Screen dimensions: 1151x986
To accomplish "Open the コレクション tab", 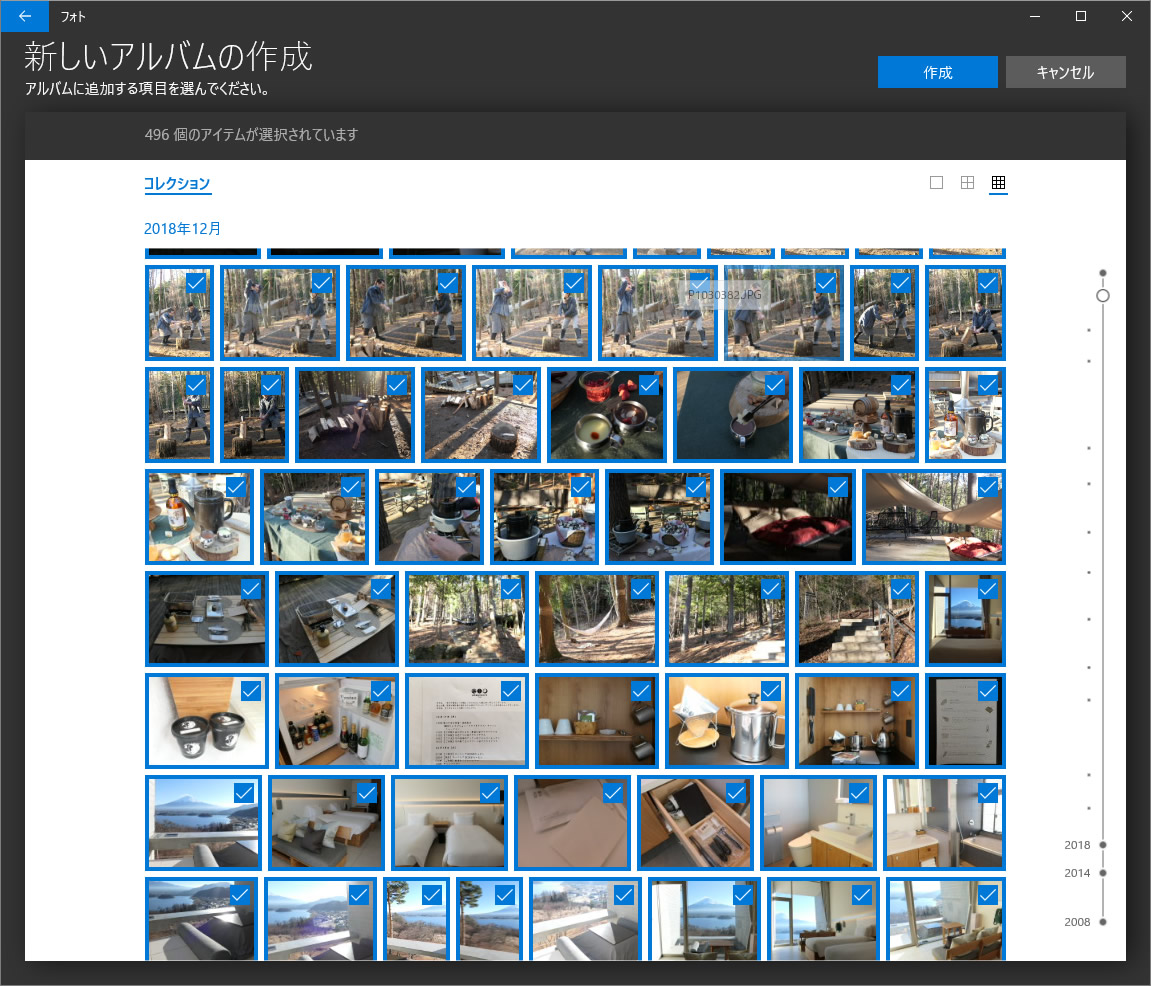I will coord(177,184).
